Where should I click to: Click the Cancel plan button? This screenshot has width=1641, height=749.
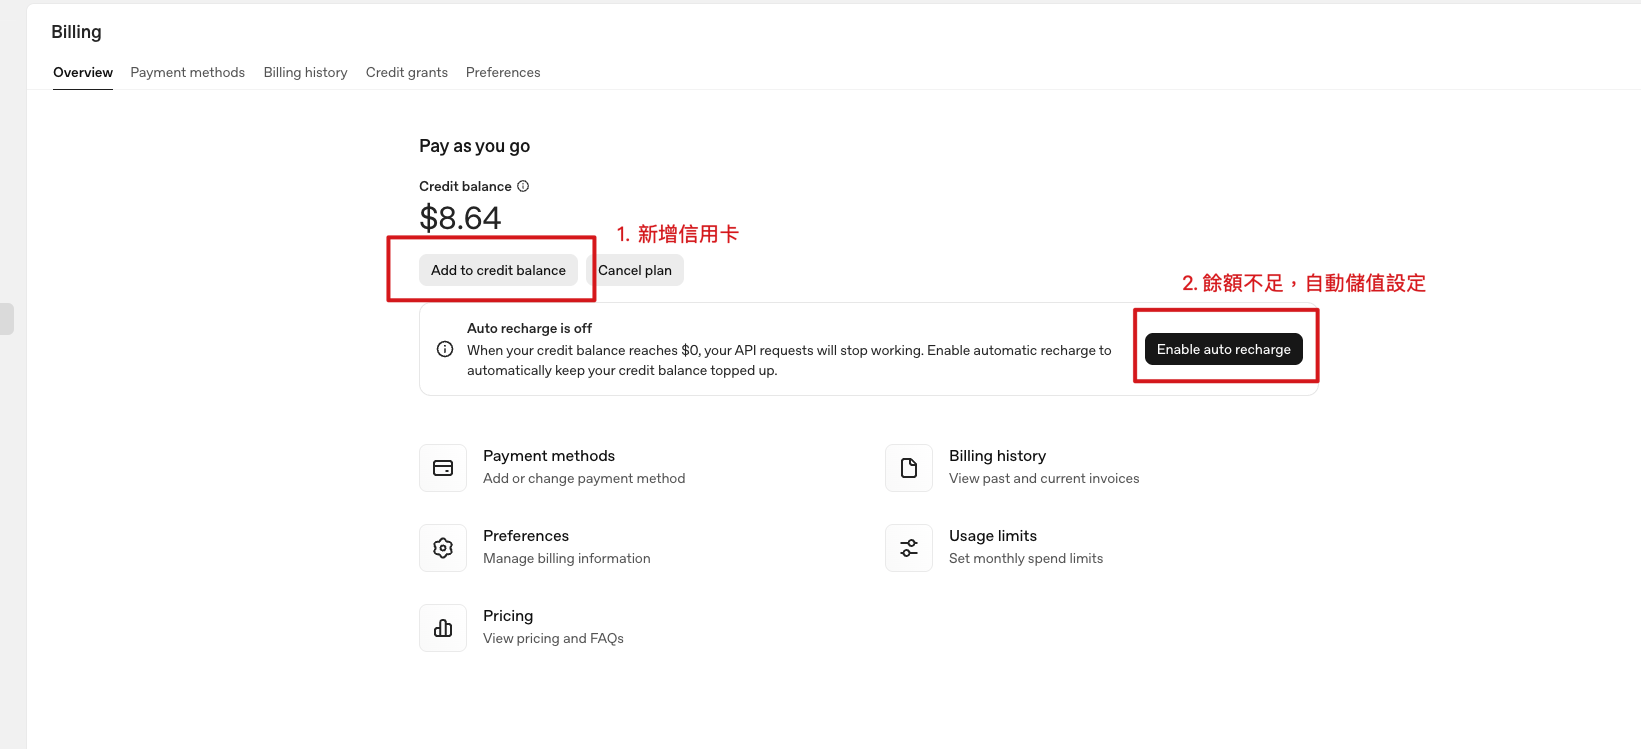[x=636, y=270]
